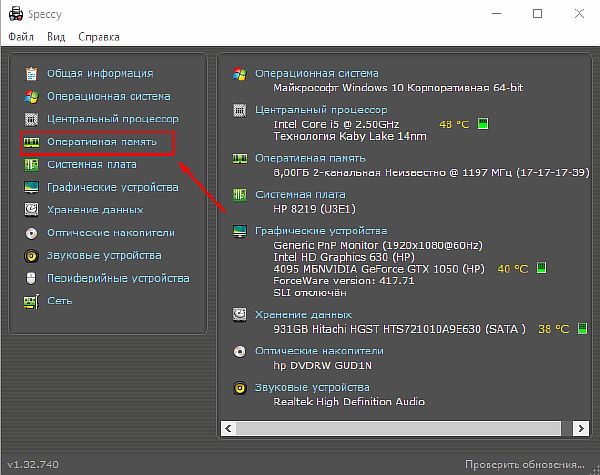This screenshot has height=475, width=600.
Task: Select sidebar item Оптические накопители
Action: 111,233
